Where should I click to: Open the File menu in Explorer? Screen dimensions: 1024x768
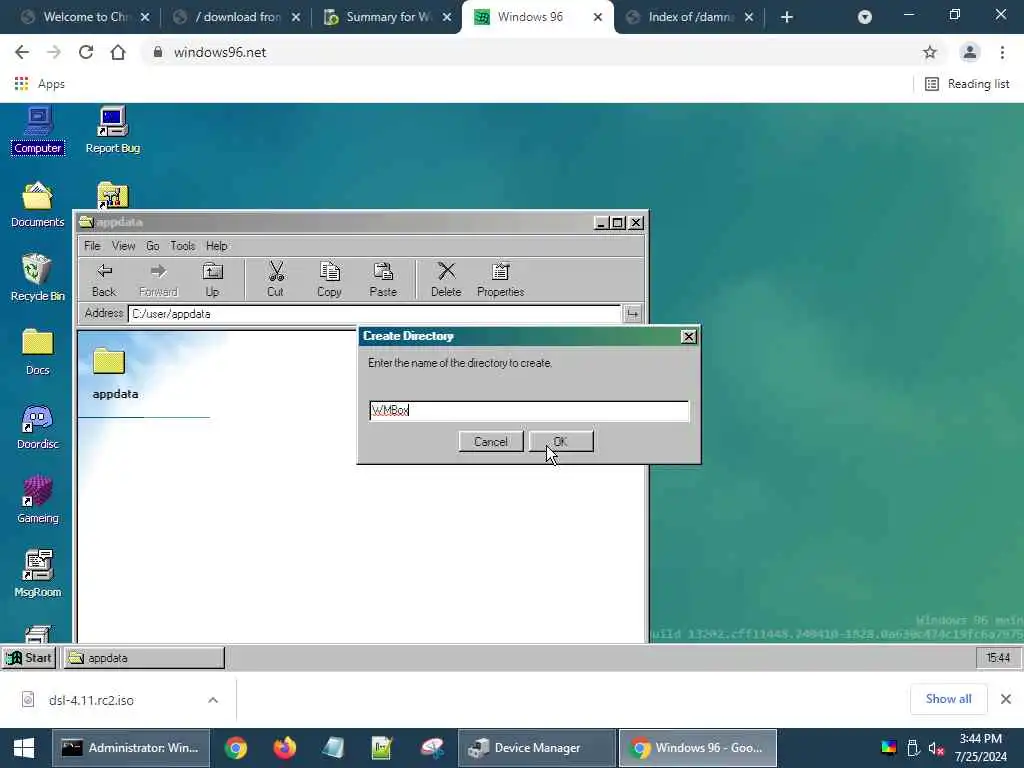point(92,246)
